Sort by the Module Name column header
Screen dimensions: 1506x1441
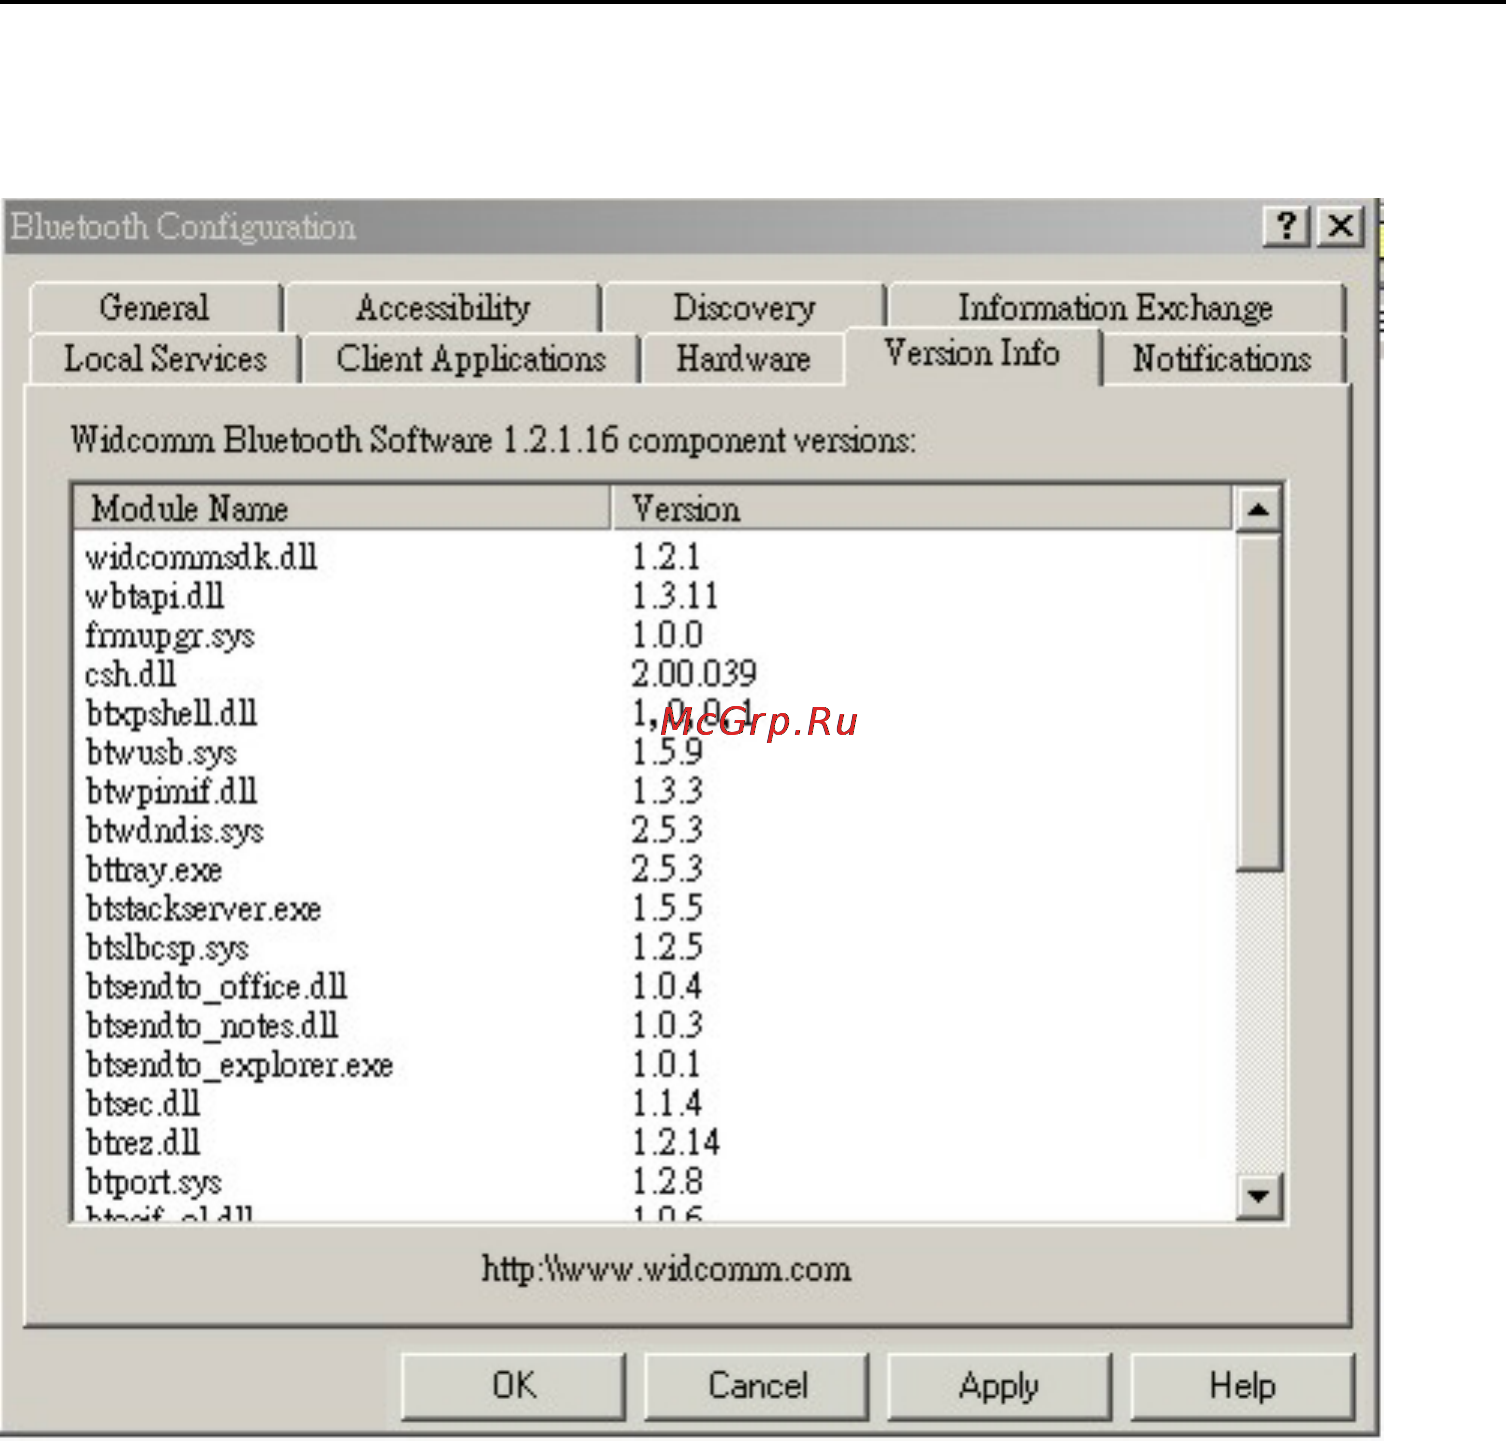342,508
